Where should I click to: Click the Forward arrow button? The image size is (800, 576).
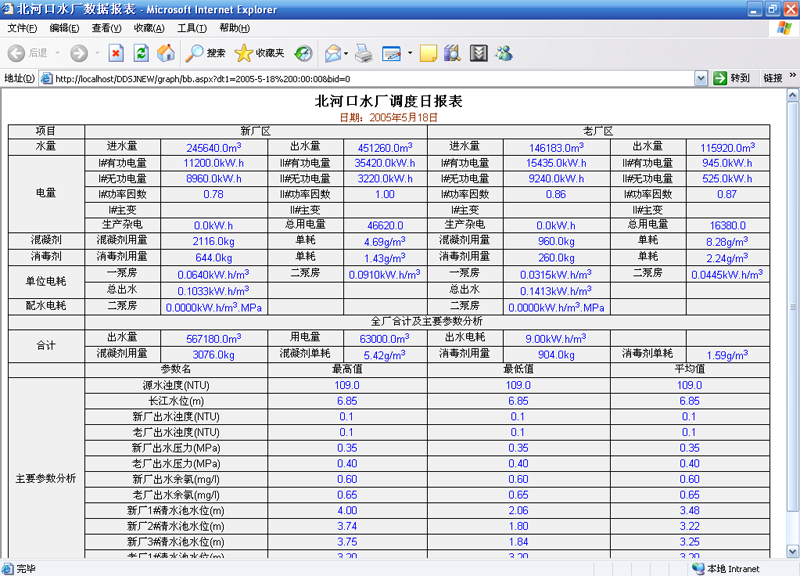[x=79, y=53]
